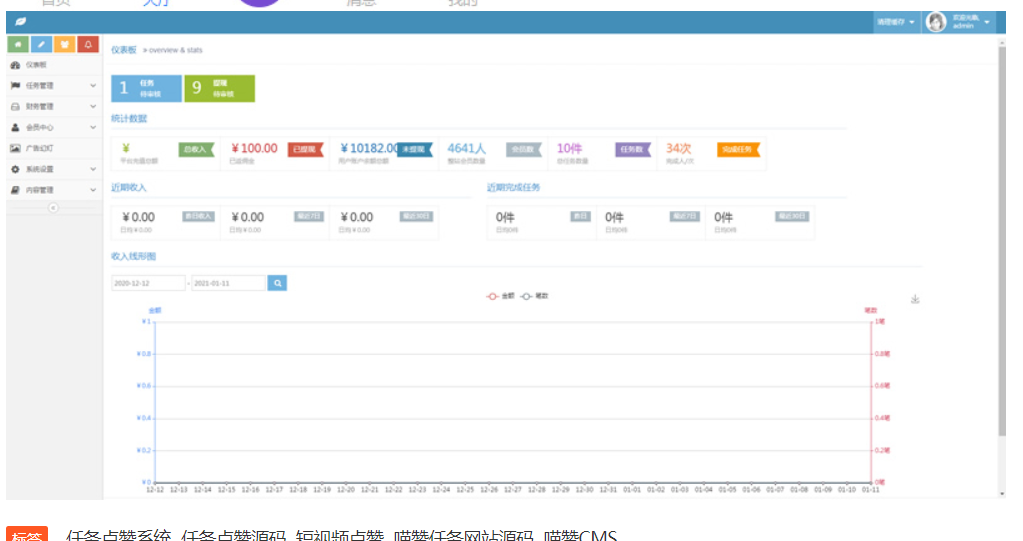This screenshot has width=1023, height=541.
Task: Expand the 任务管理 sidebar menu
Action: 53,86
